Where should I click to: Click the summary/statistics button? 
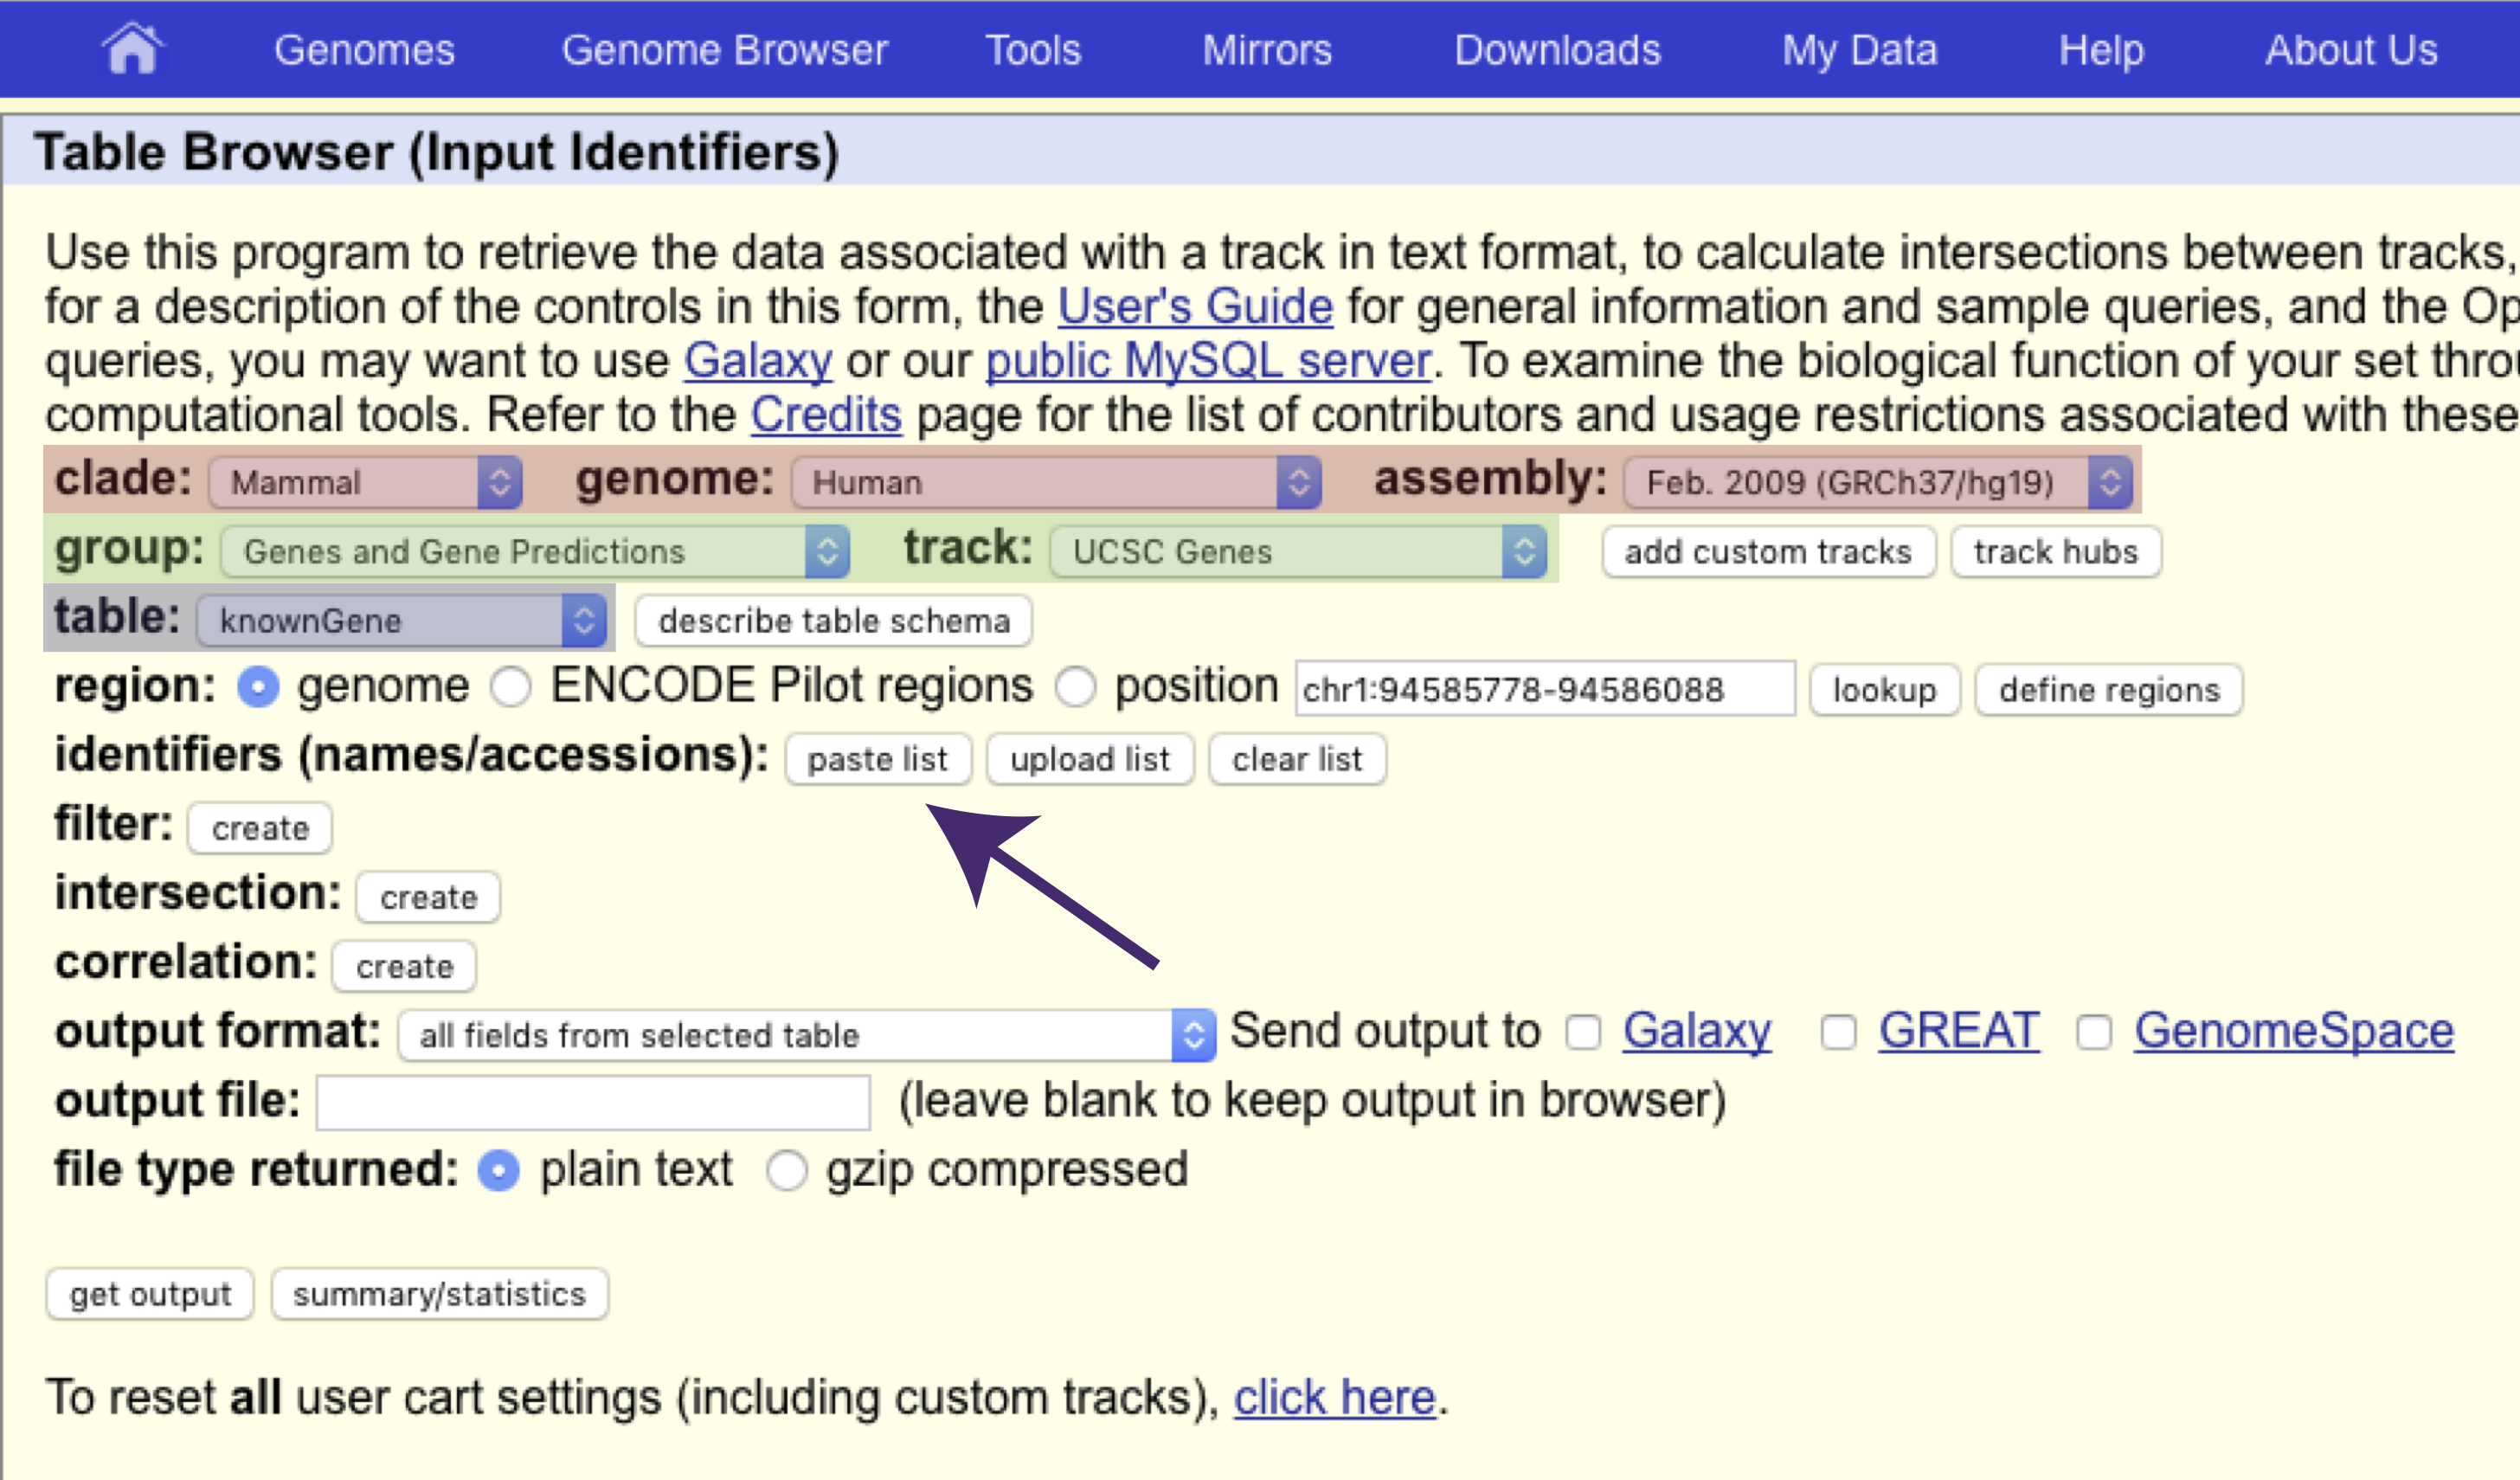click(439, 1294)
